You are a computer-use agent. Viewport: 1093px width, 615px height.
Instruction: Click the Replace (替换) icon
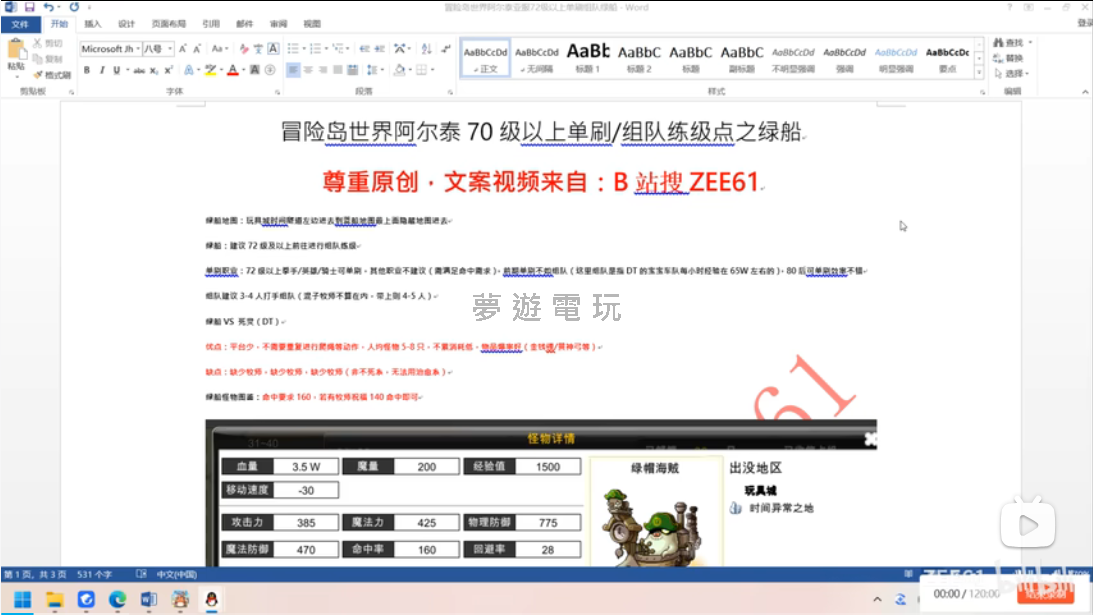[1008, 58]
